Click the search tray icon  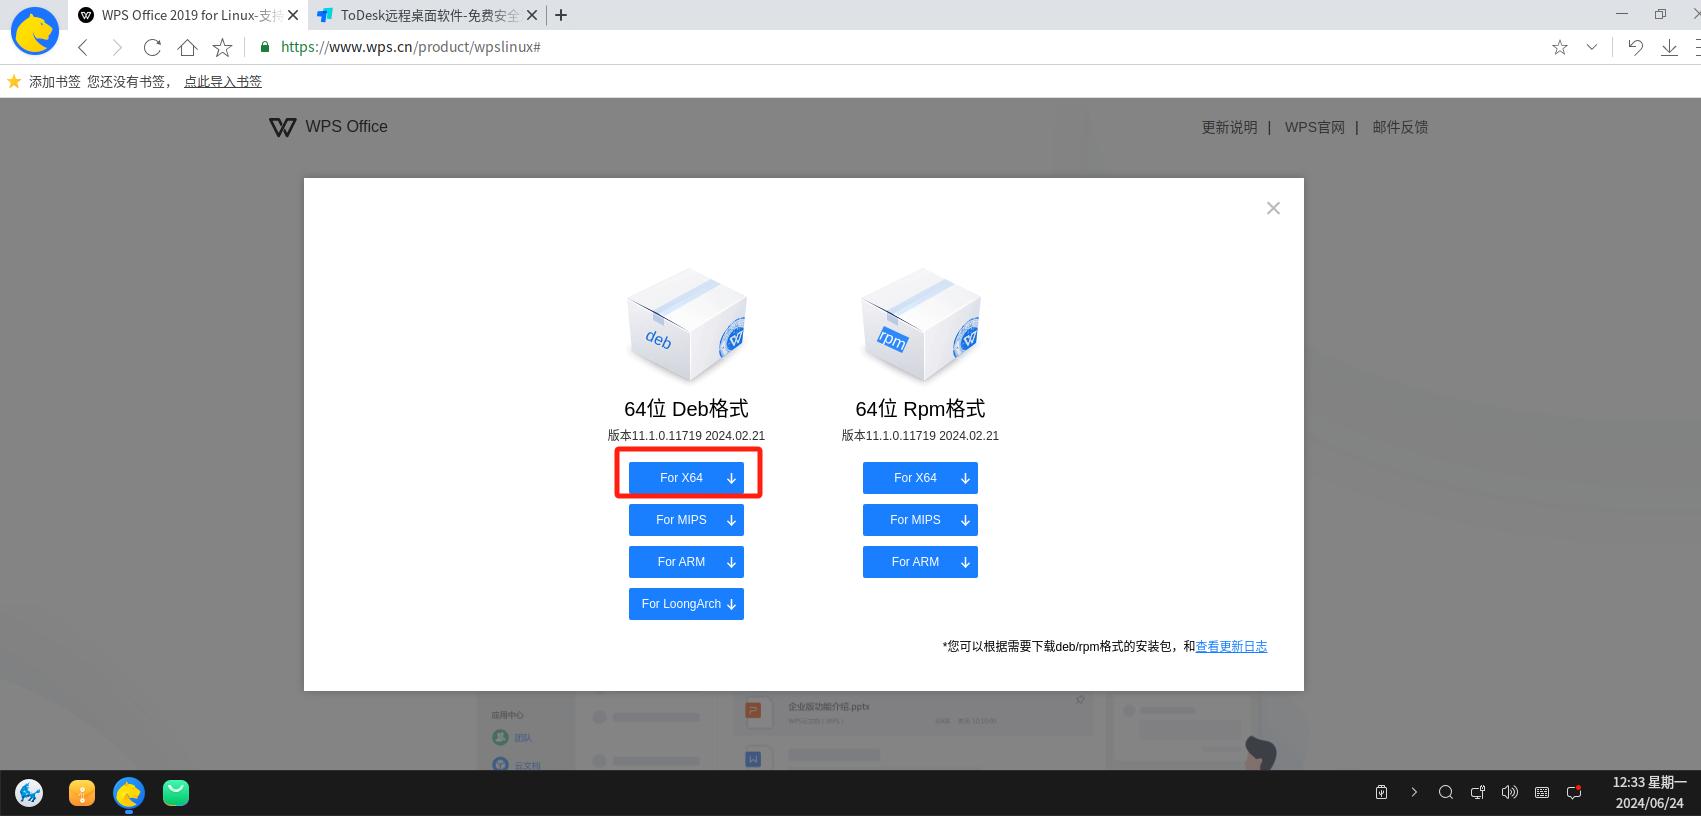pyautogui.click(x=1446, y=792)
